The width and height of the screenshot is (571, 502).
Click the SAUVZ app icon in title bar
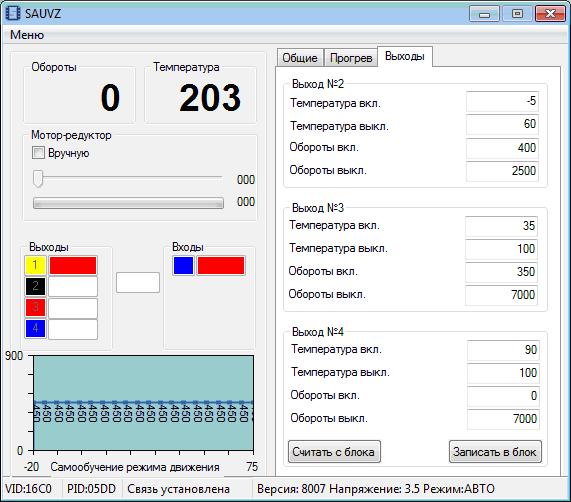pos(13,13)
